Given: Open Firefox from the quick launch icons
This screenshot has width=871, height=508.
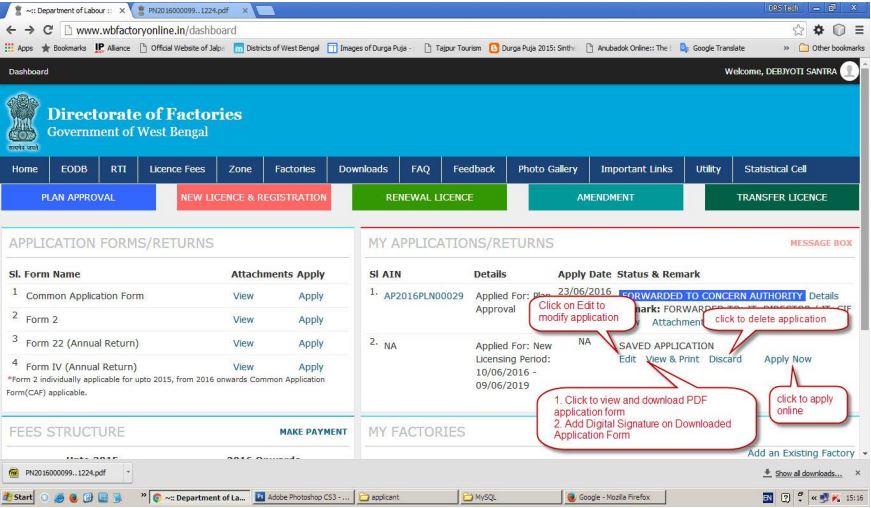Looking at the screenshot, I should point(73,497).
